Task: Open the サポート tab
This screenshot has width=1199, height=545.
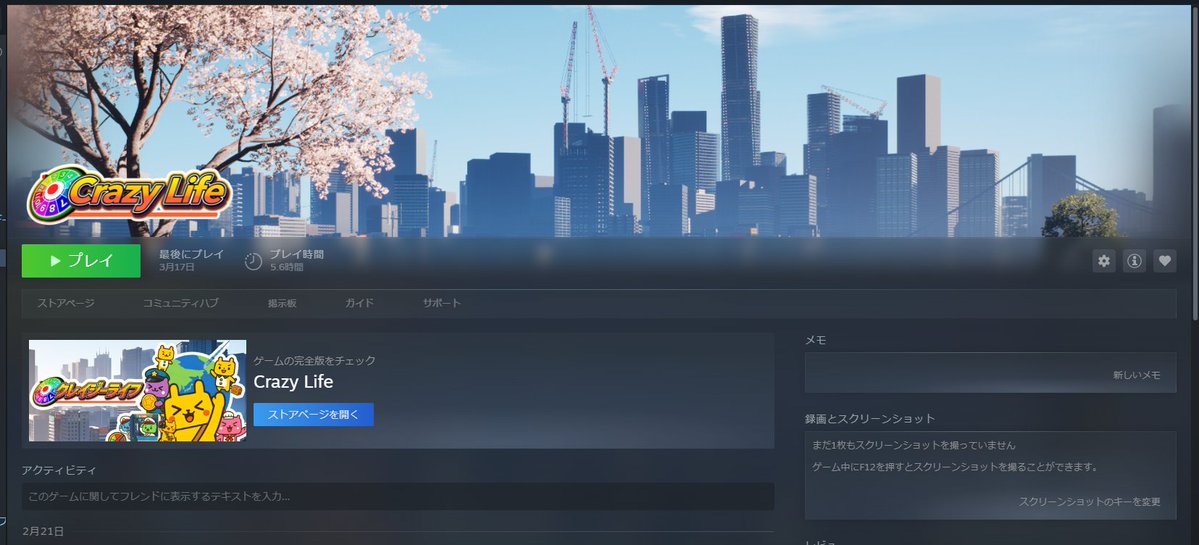Action: tap(442, 303)
